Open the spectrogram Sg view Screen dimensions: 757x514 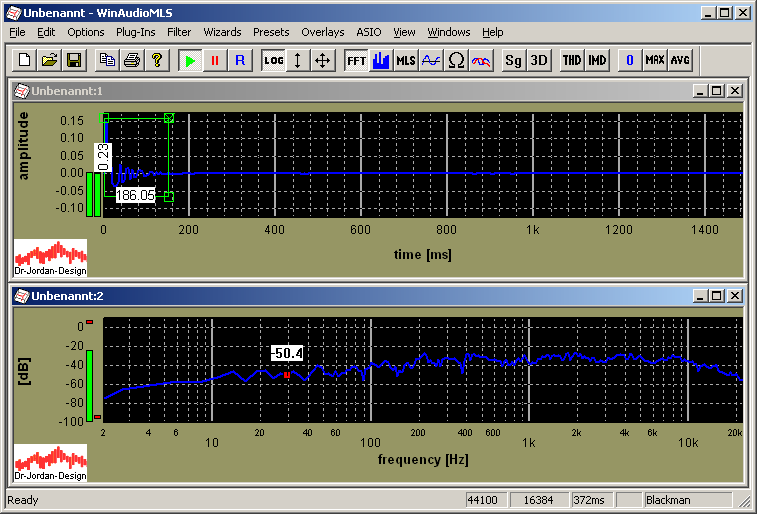point(513,60)
